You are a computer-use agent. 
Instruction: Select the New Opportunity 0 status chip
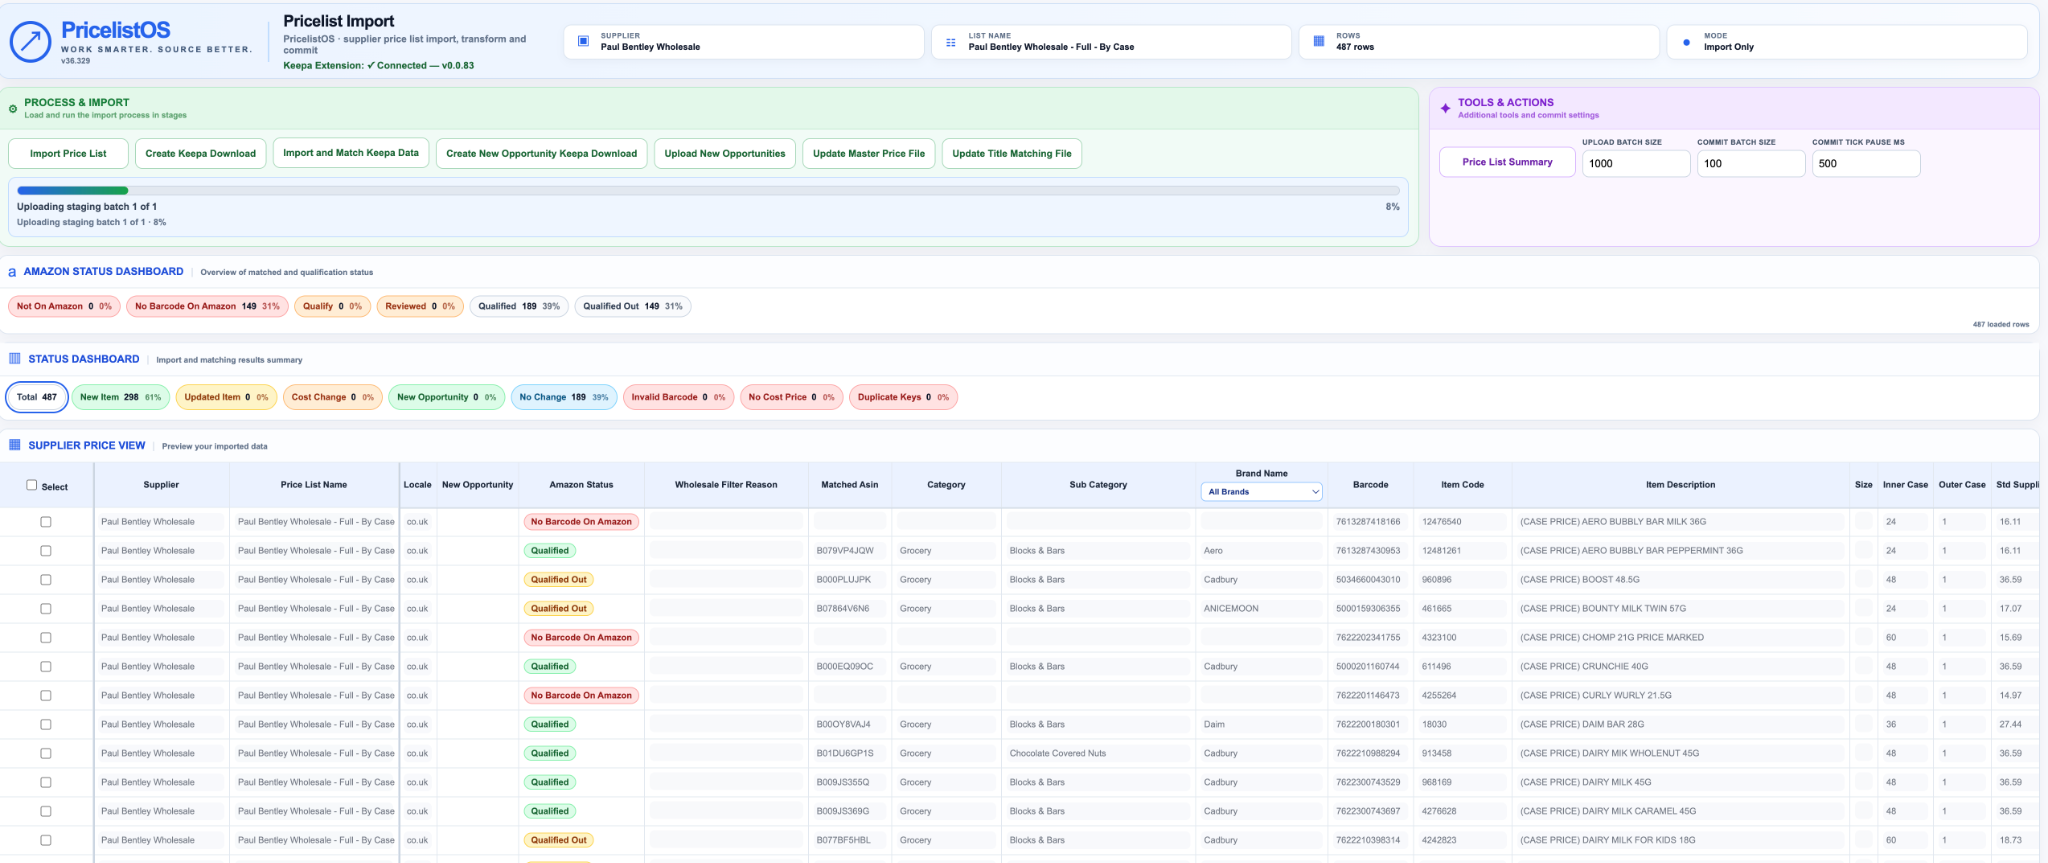pyautogui.click(x=446, y=397)
